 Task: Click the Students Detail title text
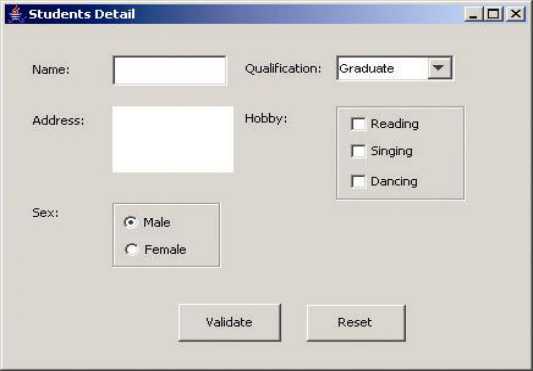pyautogui.click(x=82, y=14)
